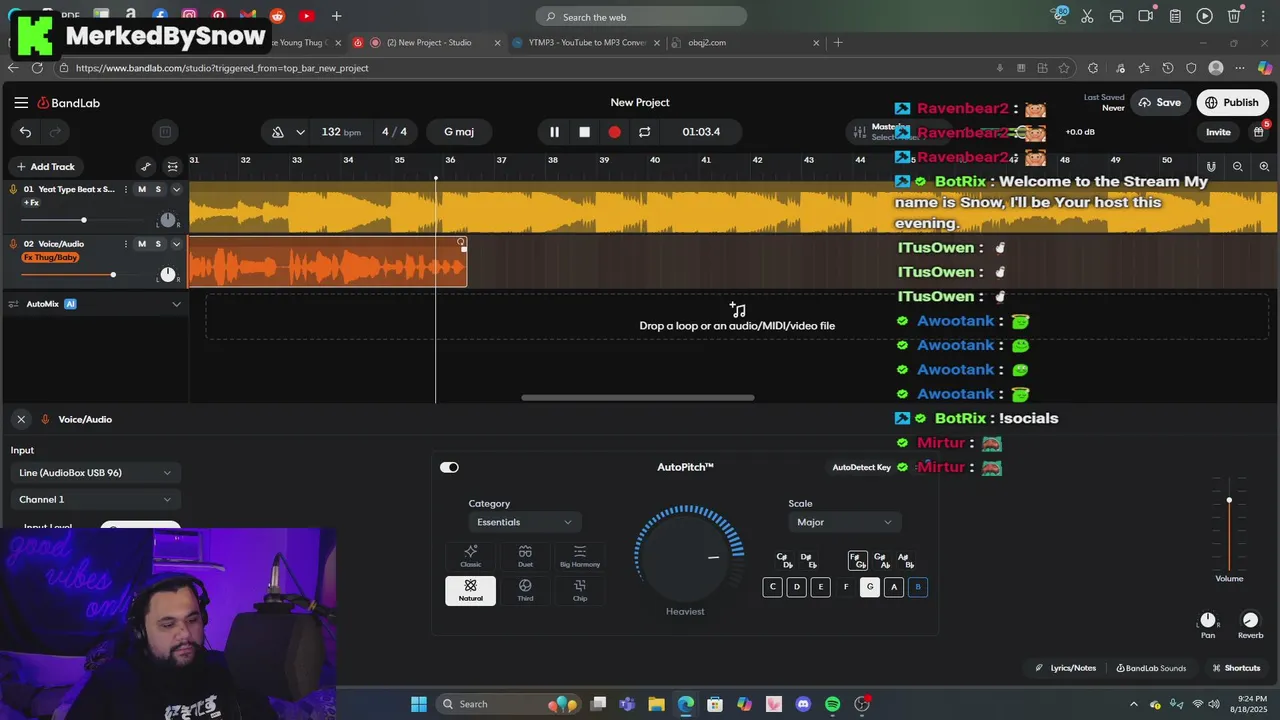Select the Natural AutoPitch preset

click(470, 590)
